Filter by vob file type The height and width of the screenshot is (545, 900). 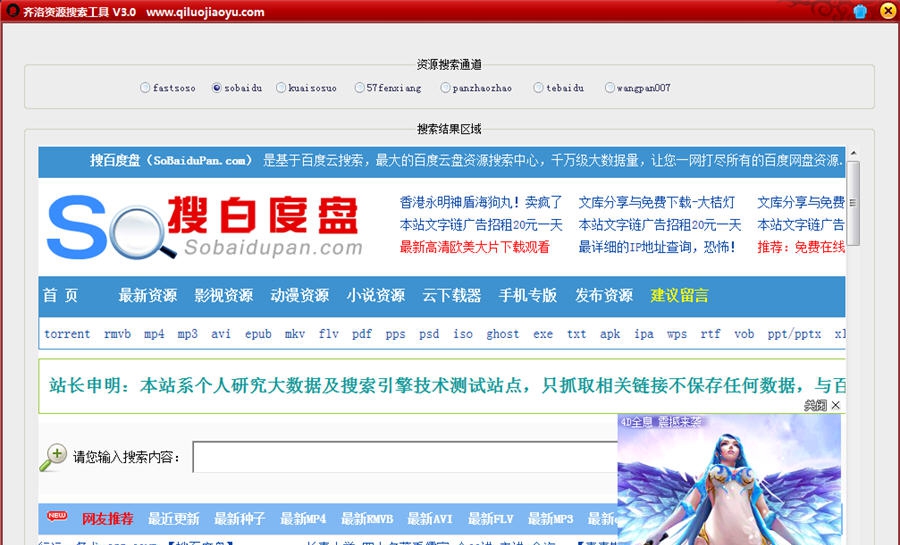744,334
